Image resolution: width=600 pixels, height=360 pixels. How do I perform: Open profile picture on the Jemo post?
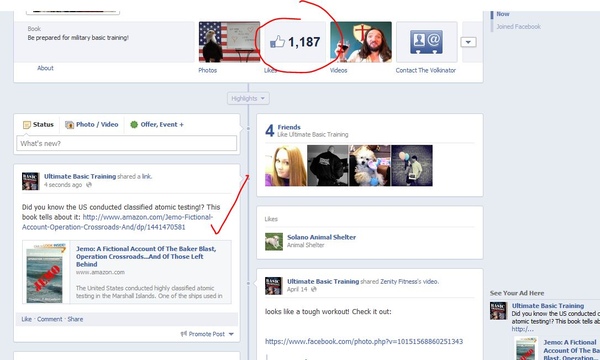coord(31,181)
